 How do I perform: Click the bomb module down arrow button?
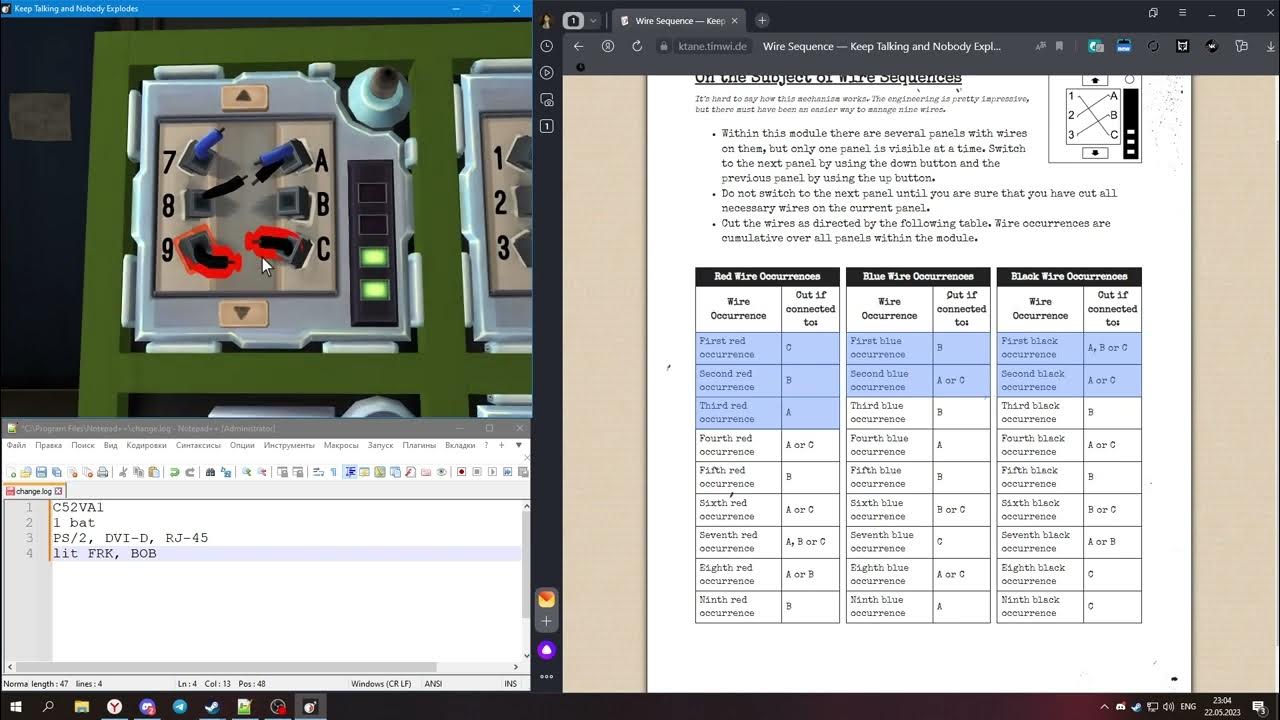(x=241, y=313)
